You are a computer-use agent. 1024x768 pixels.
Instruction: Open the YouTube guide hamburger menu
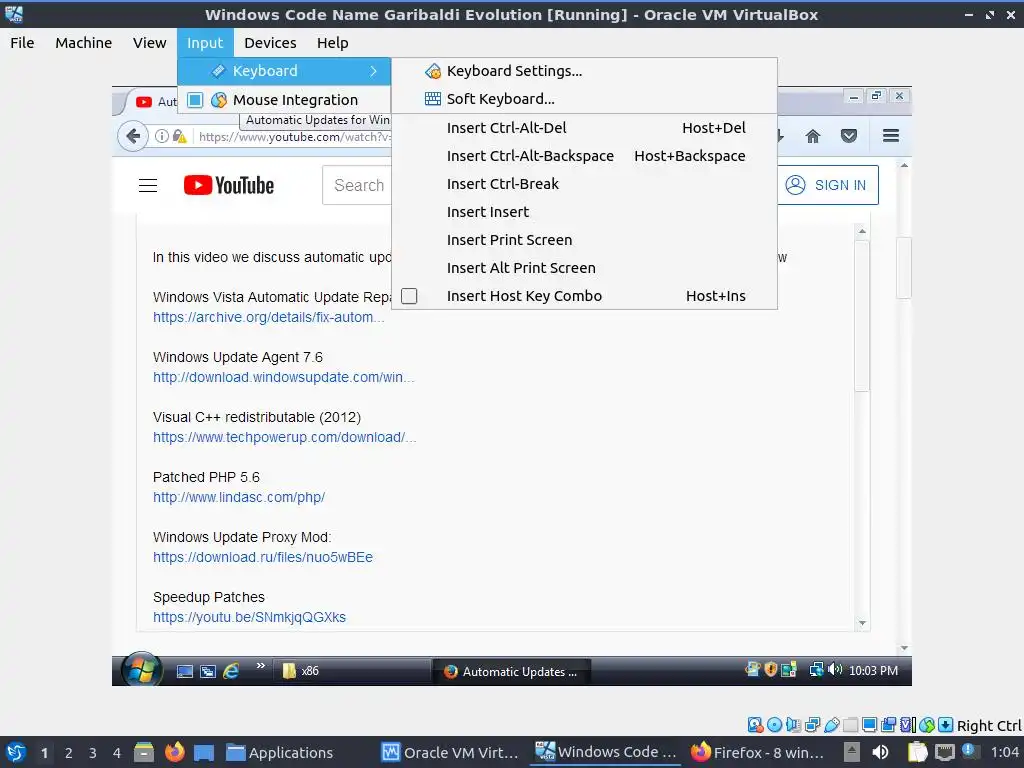[x=148, y=185]
